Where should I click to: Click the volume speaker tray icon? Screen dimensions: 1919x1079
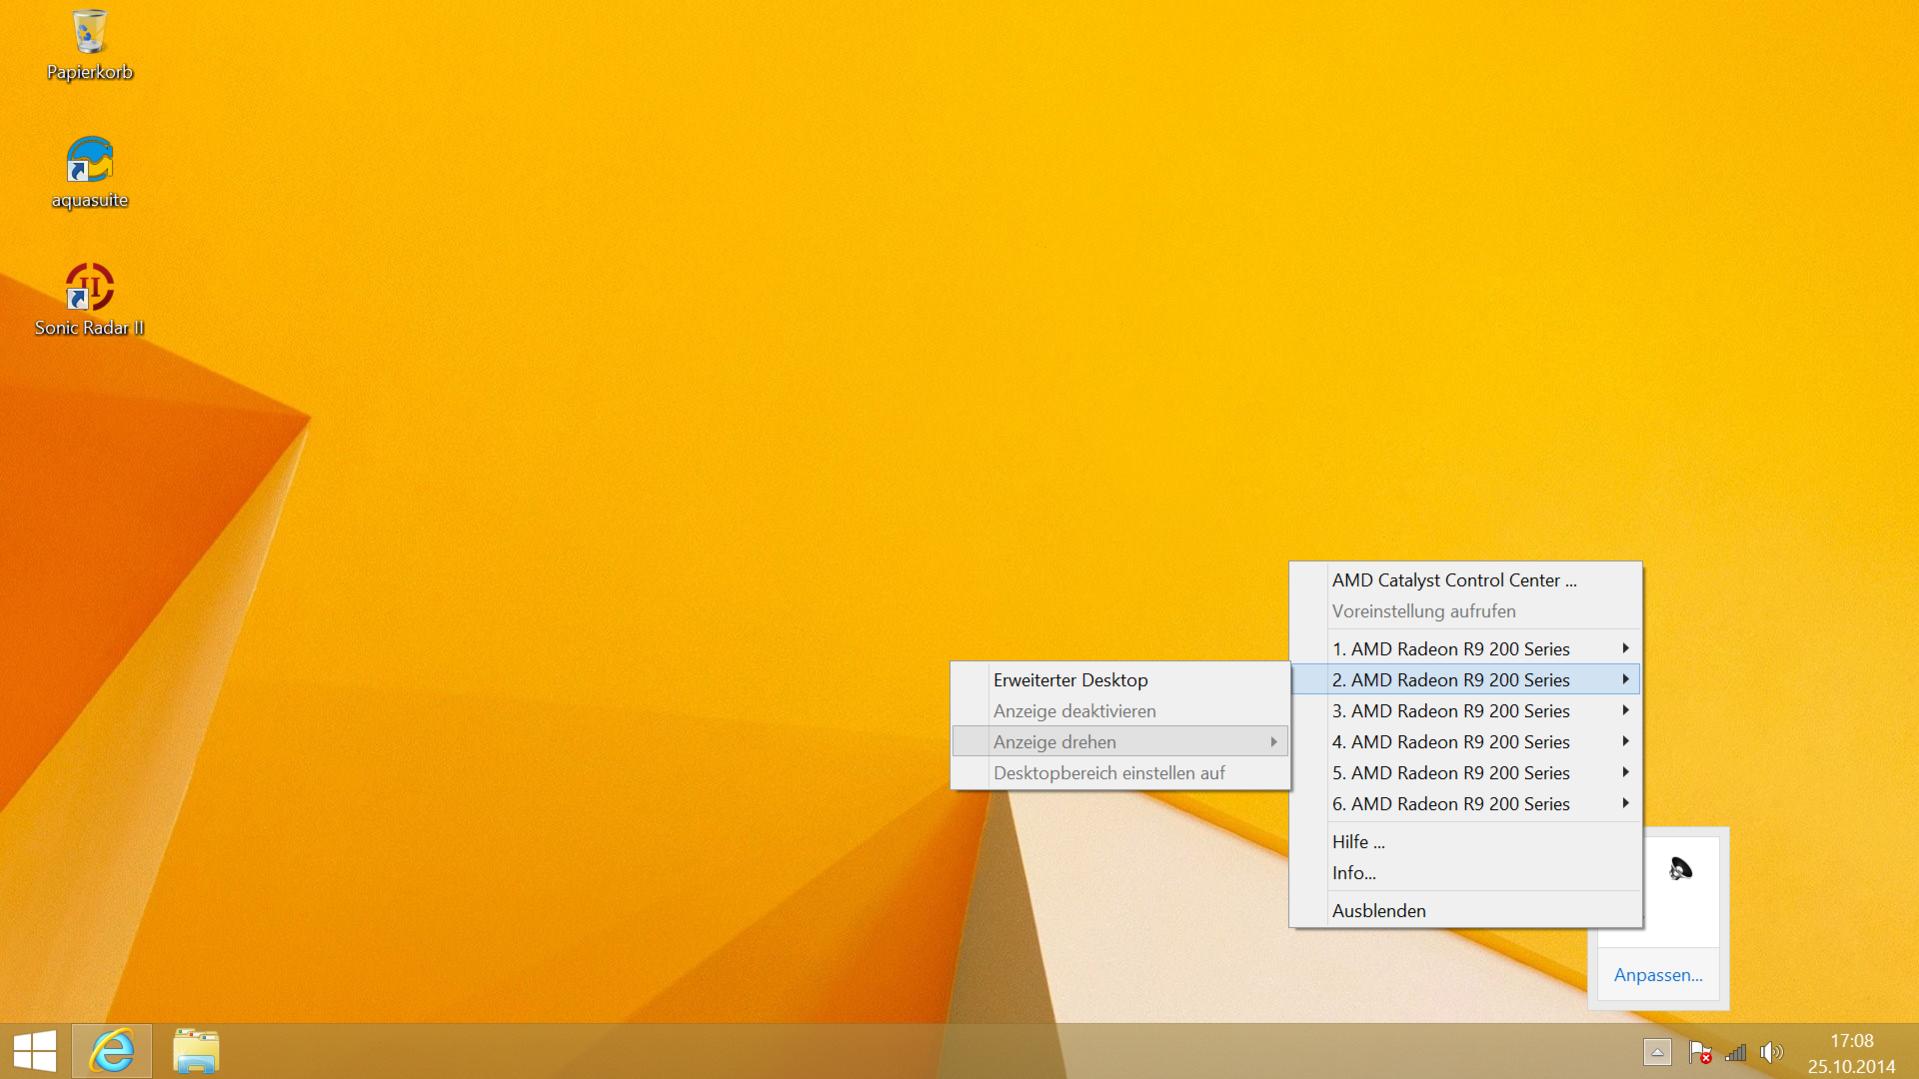(x=1771, y=1052)
